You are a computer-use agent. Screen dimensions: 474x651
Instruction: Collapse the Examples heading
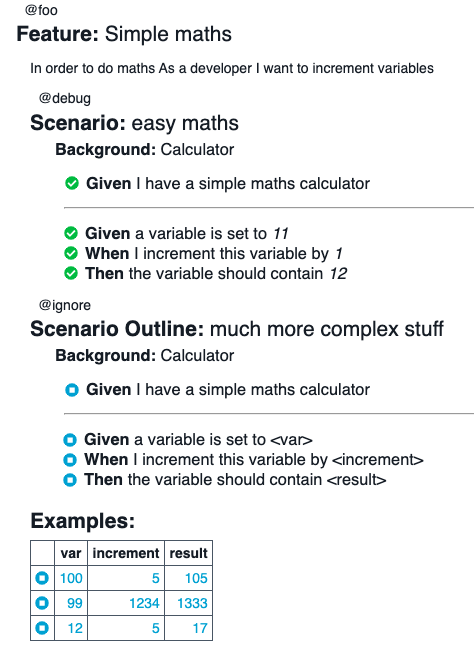click(83, 521)
